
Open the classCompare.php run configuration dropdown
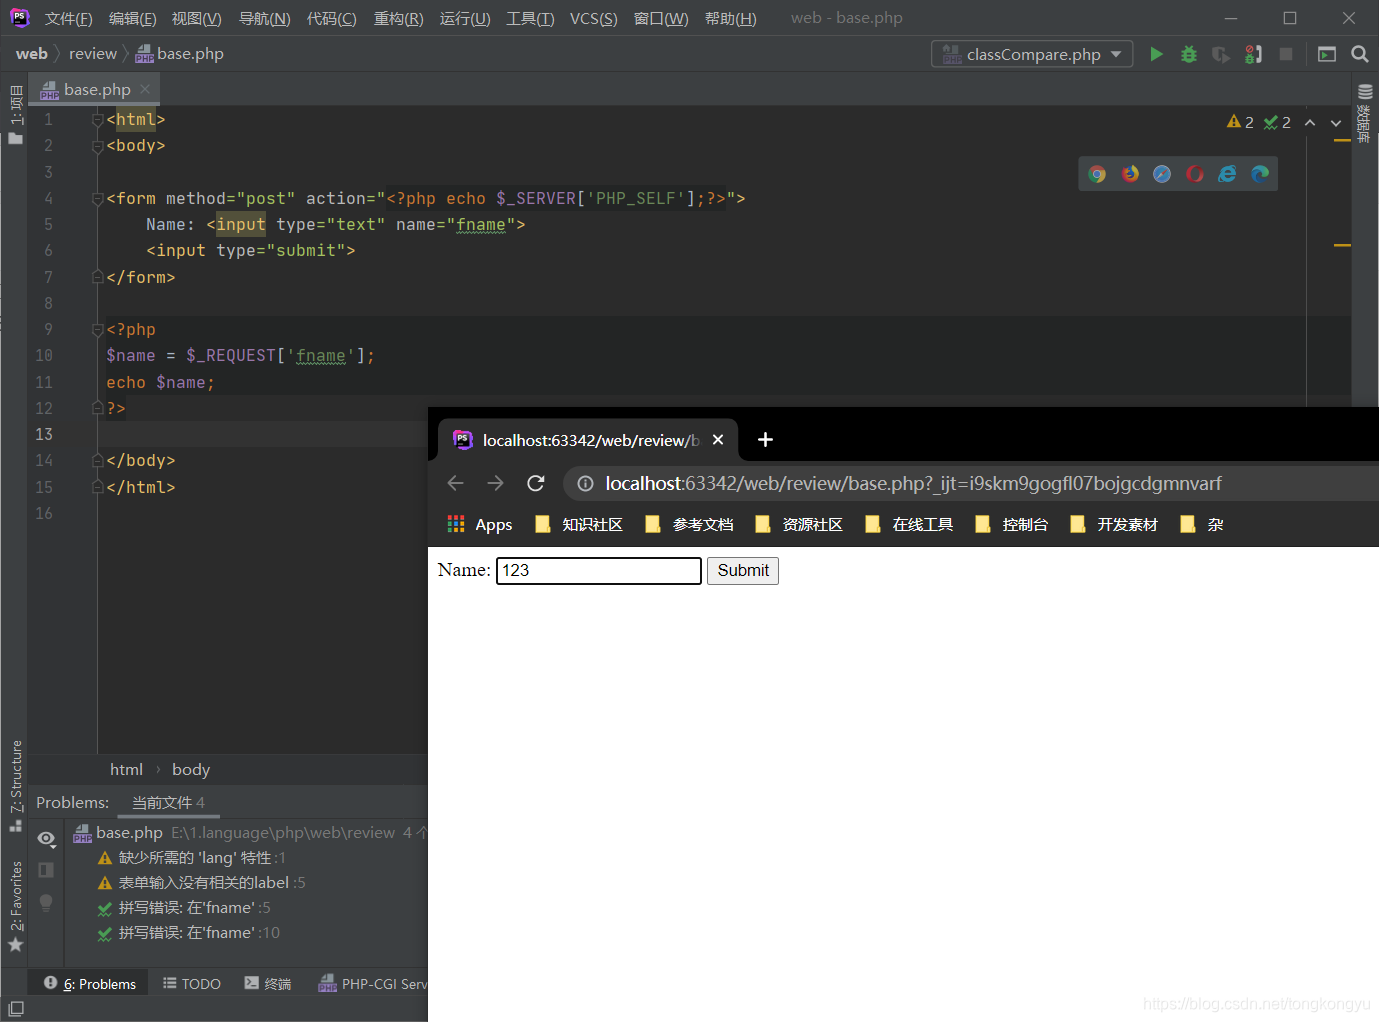1032,54
